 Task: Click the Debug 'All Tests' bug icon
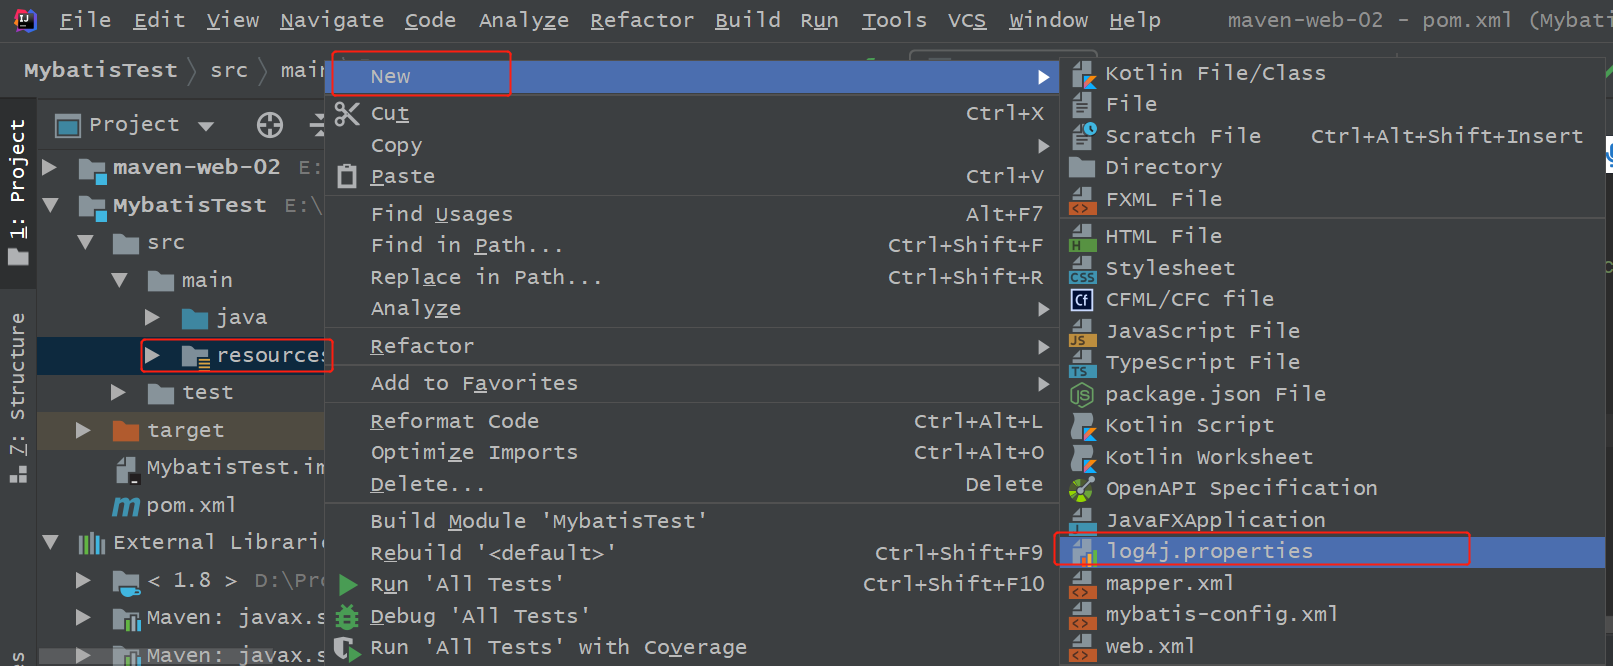[x=347, y=616]
